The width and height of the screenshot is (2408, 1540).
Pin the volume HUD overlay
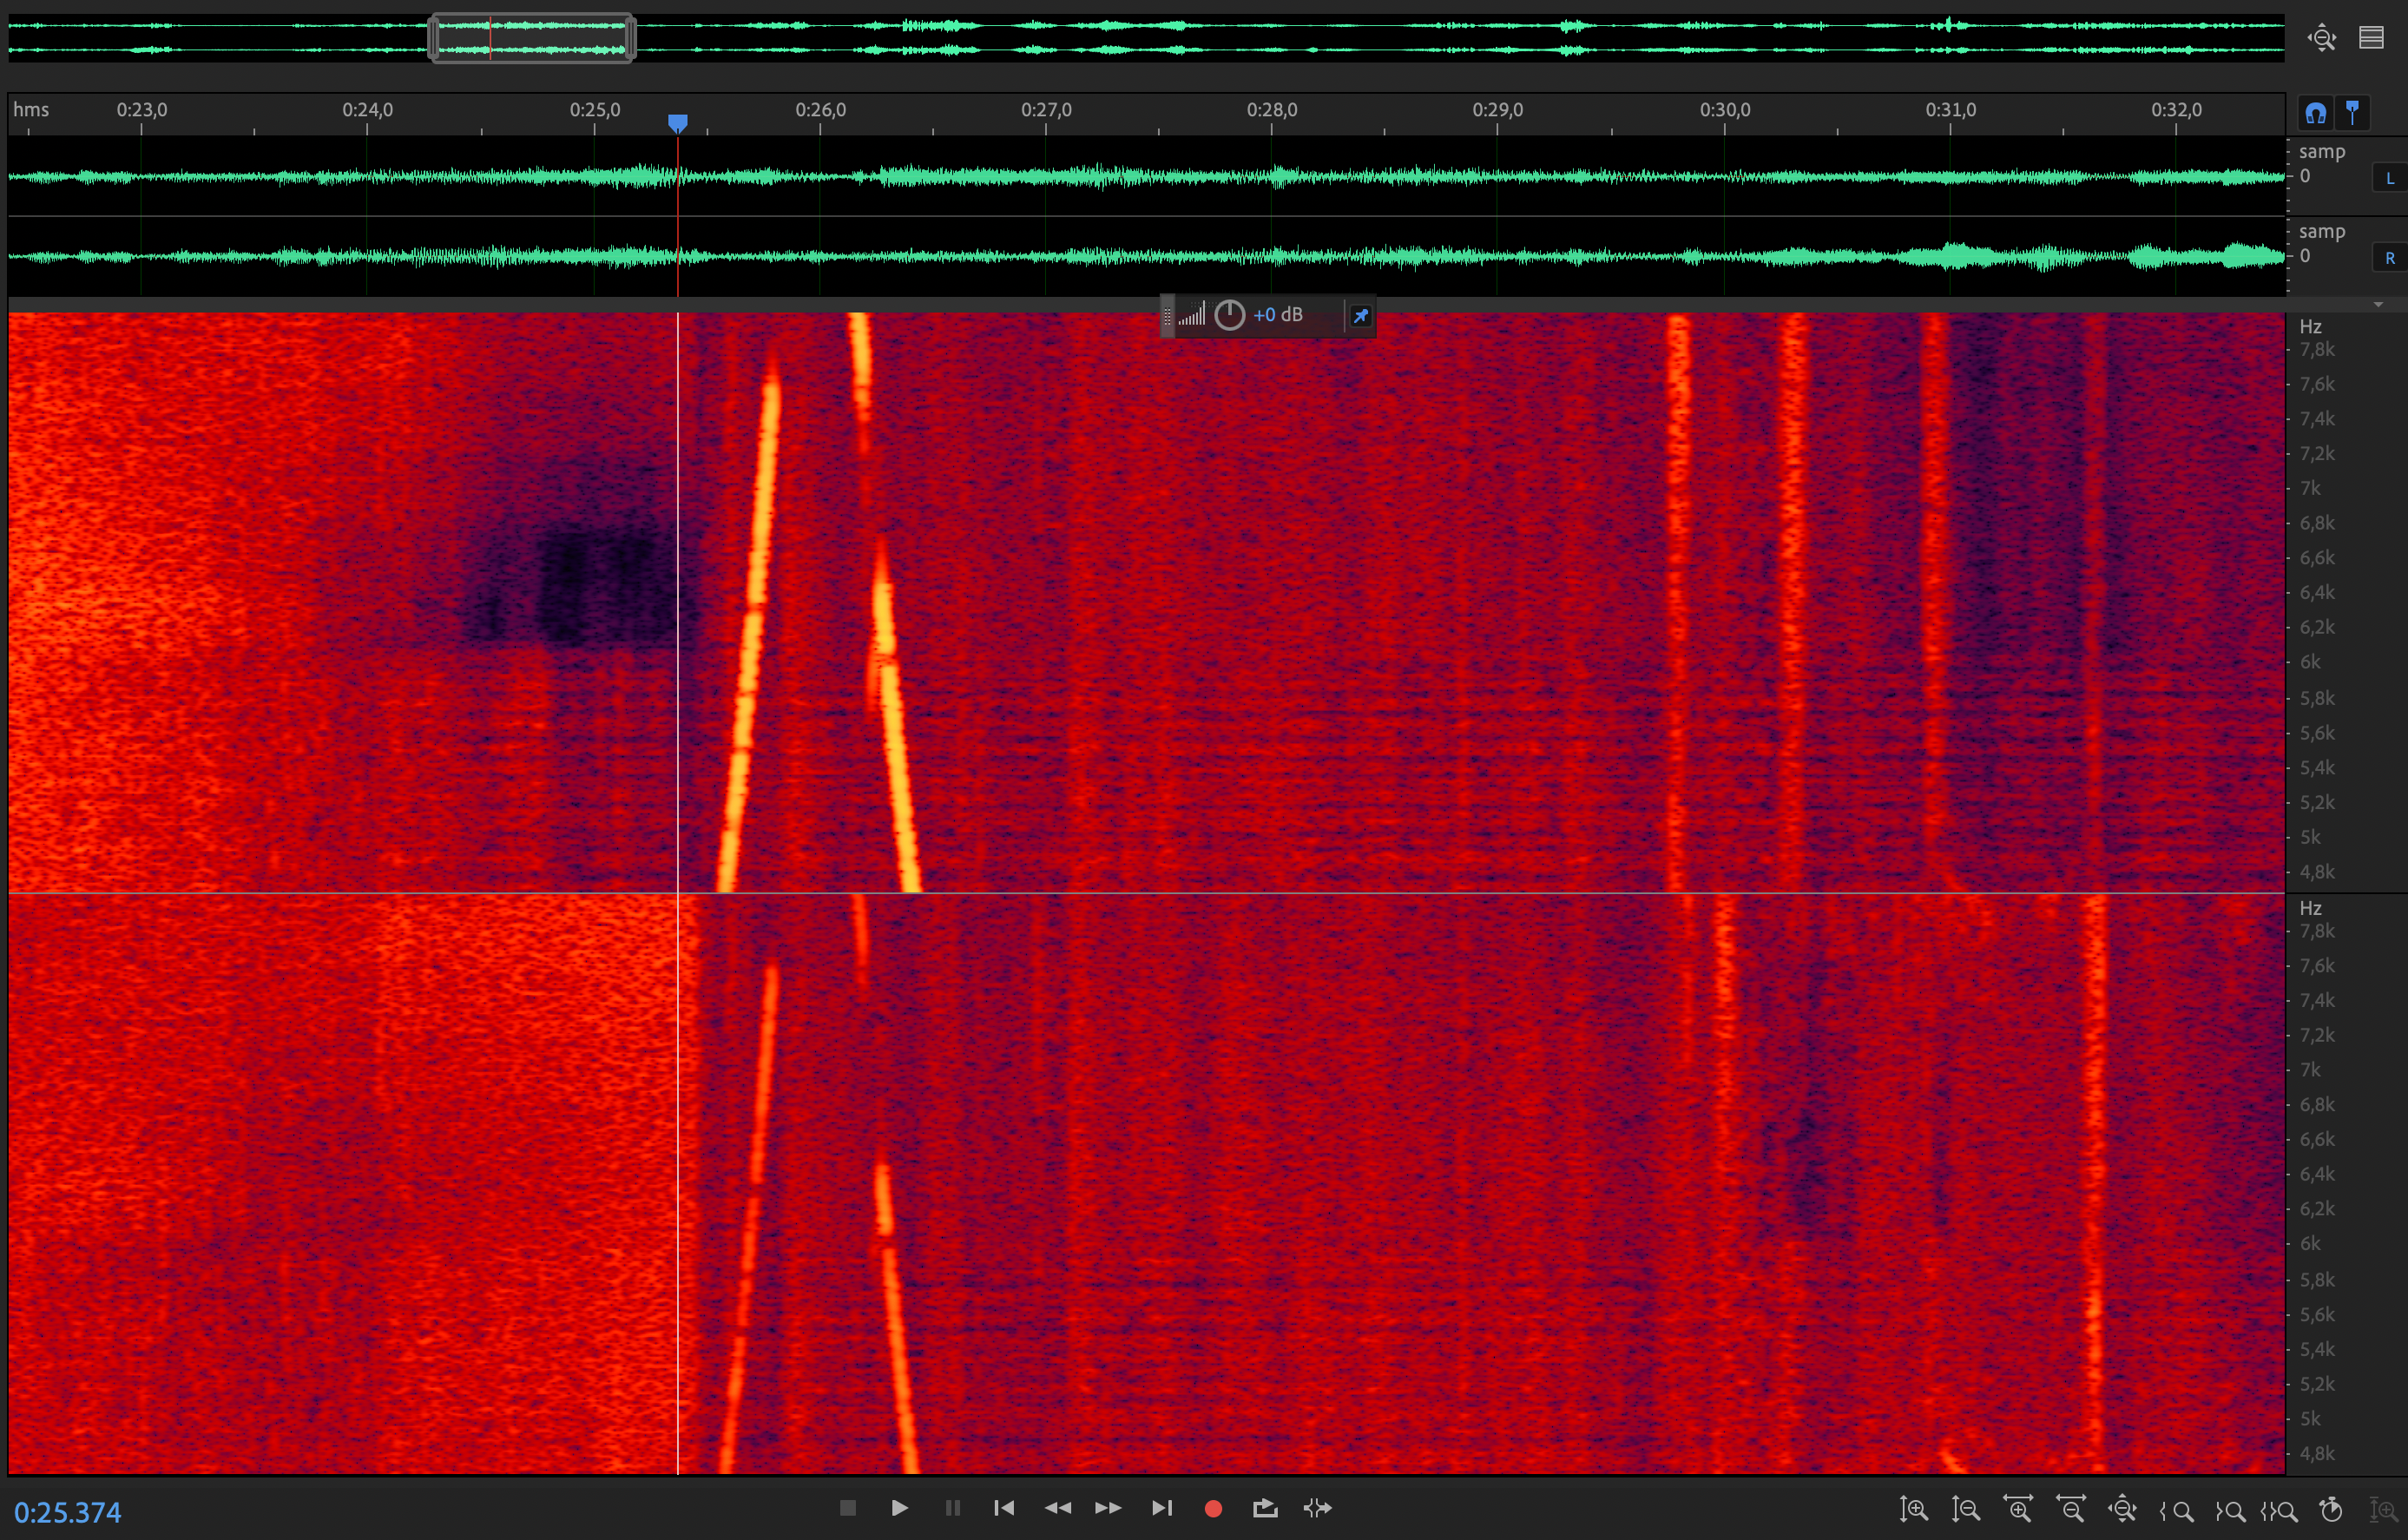[1360, 316]
